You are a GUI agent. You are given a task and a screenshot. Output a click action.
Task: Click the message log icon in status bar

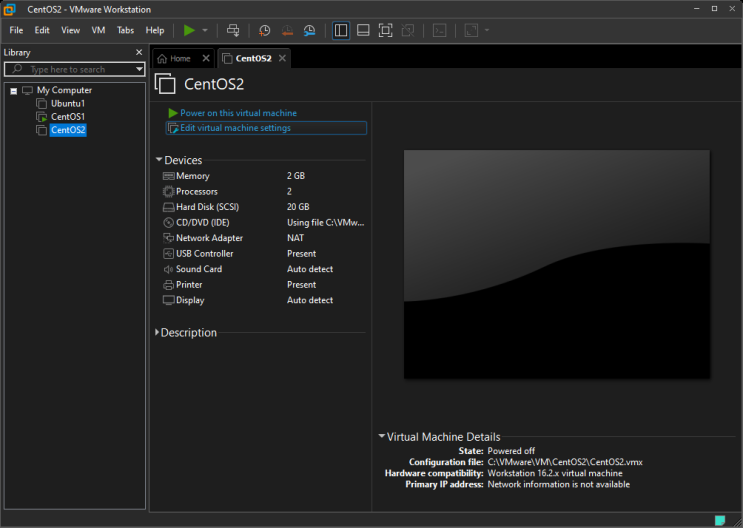click(720, 520)
